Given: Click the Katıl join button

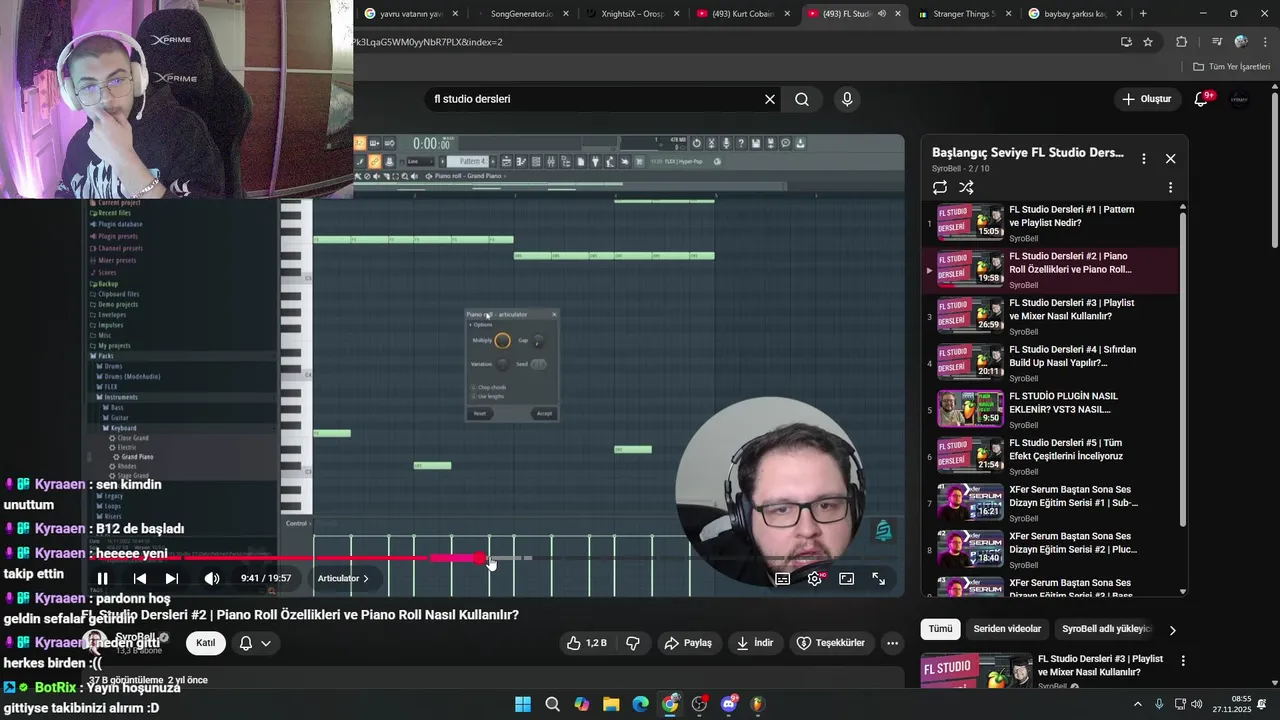Looking at the screenshot, I should tap(205, 643).
